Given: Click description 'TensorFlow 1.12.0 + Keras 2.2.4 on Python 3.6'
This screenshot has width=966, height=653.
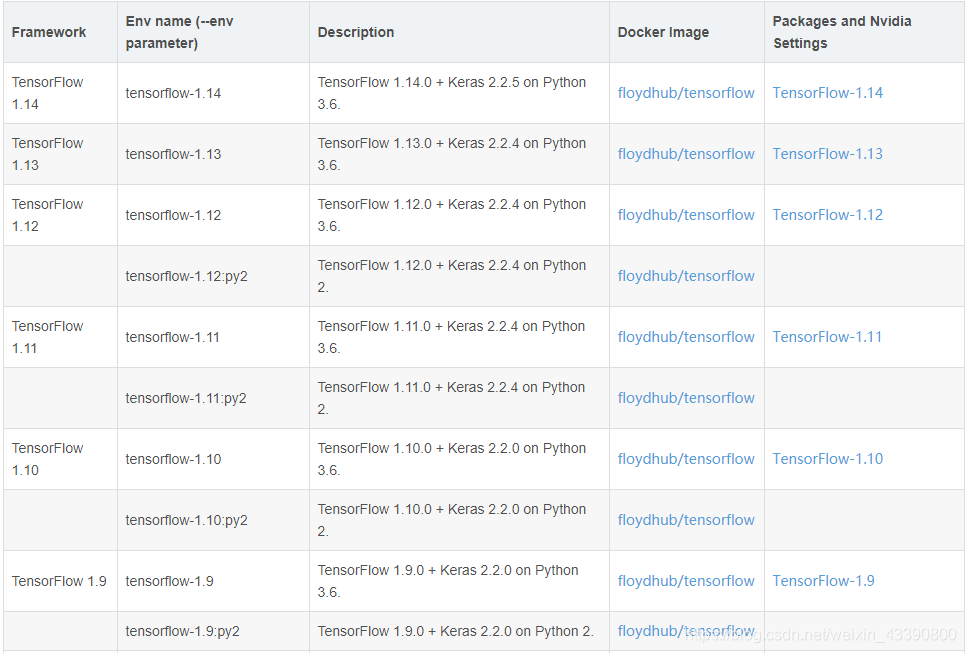Looking at the screenshot, I should (x=452, y=215).
